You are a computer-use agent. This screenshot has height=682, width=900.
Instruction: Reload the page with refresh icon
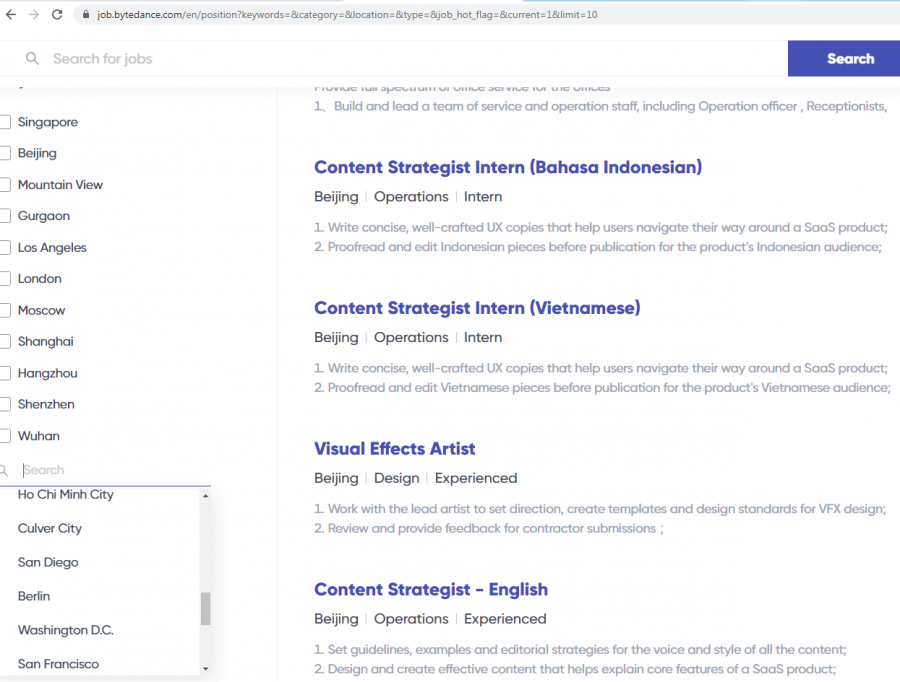[x=57, y=15]
